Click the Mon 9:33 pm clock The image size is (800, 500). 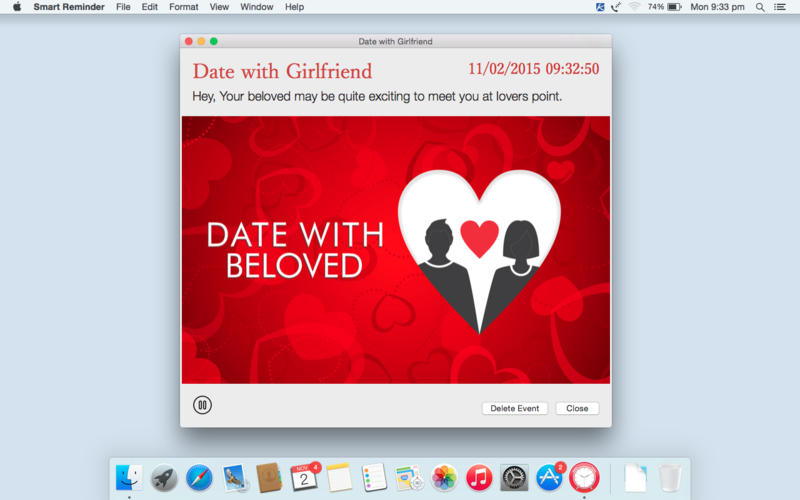pos(717,7)
